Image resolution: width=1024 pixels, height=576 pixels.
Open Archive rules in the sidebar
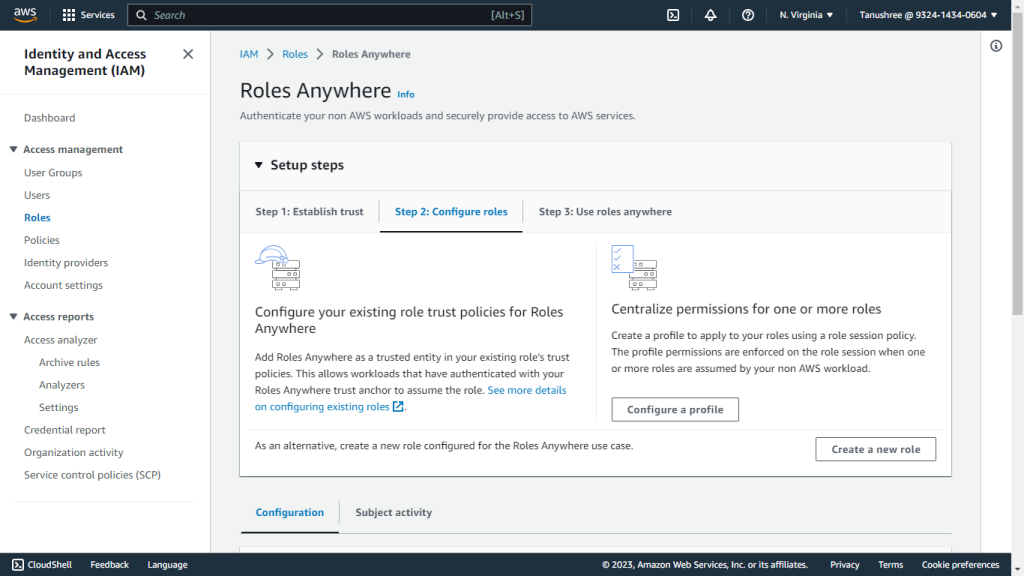point(69,362)
